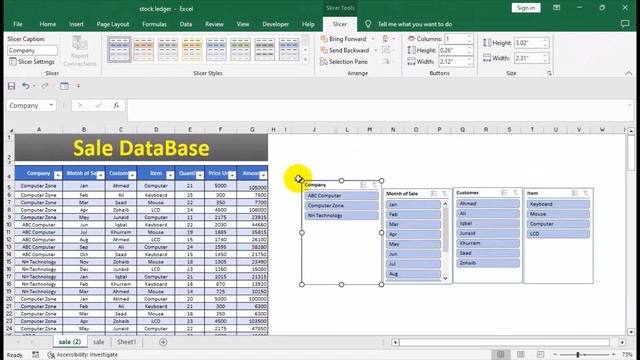Screen dimensions: 640x360
Task: Click the Insert Function fx icon
Action: pos(116,105)
